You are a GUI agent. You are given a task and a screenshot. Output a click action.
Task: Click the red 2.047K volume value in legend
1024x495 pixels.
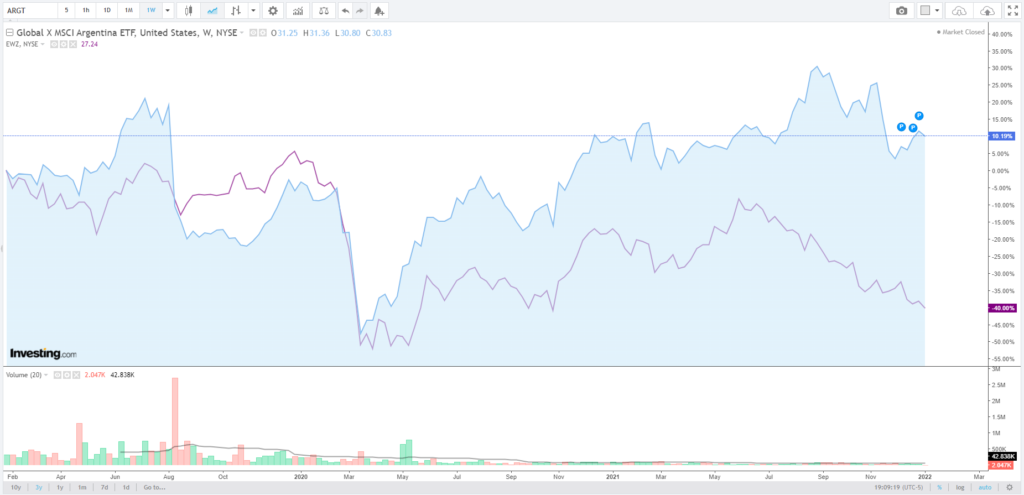[95, 375]
